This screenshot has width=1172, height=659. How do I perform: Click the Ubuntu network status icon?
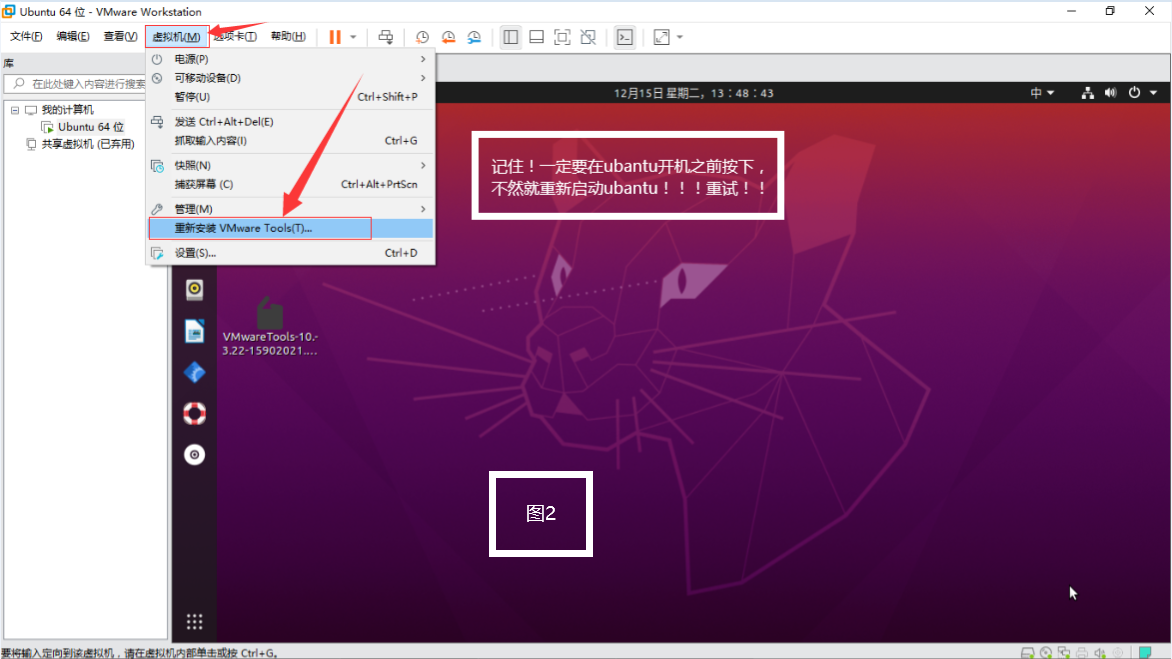tap(1088, 93)
